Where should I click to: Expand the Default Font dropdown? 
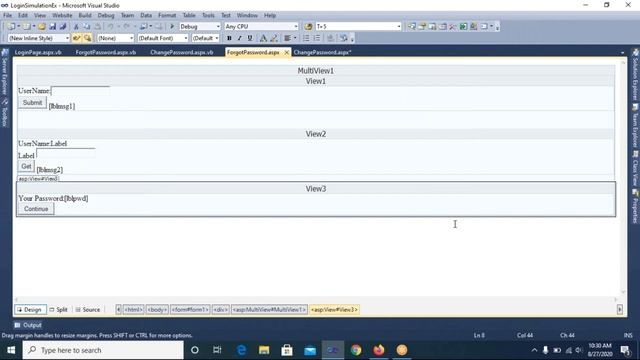(186, 38)
